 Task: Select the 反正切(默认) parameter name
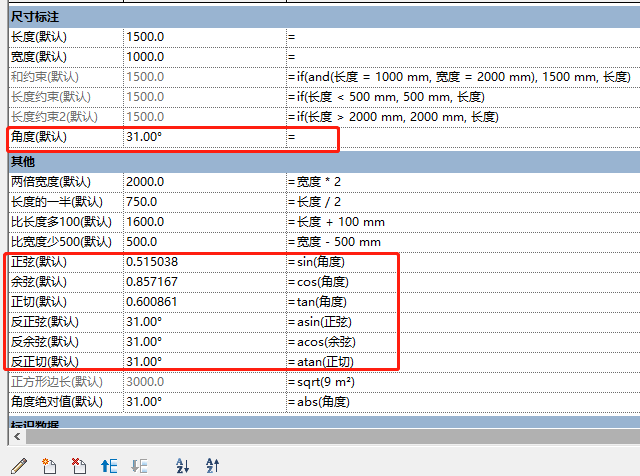44,362
